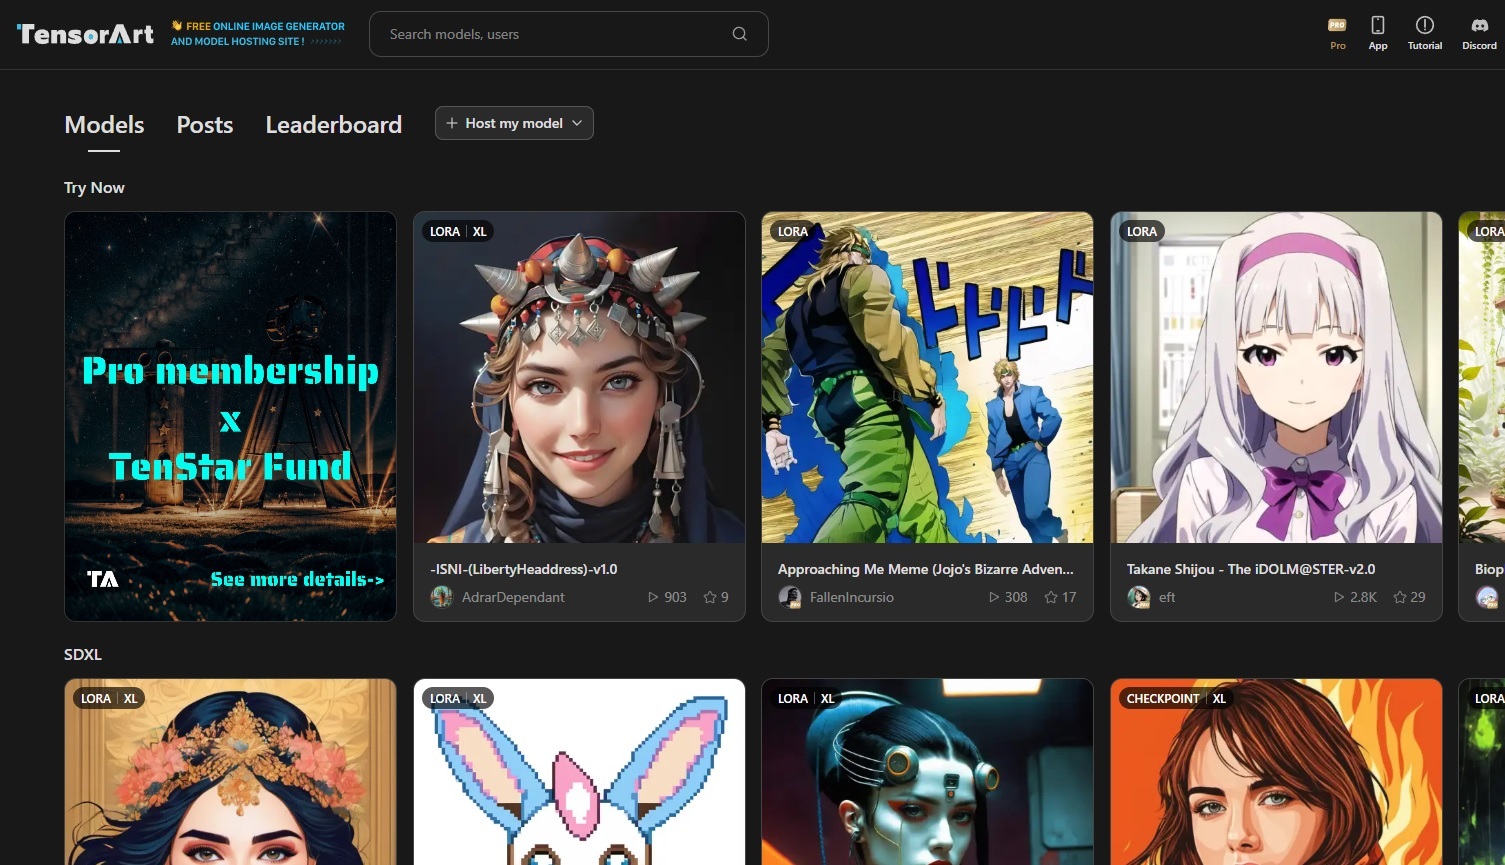Image resolution: width=1505 pixels, height=865 pixels.
Task: Open the Takane Shijou model title link
Action: (1250, 569)
